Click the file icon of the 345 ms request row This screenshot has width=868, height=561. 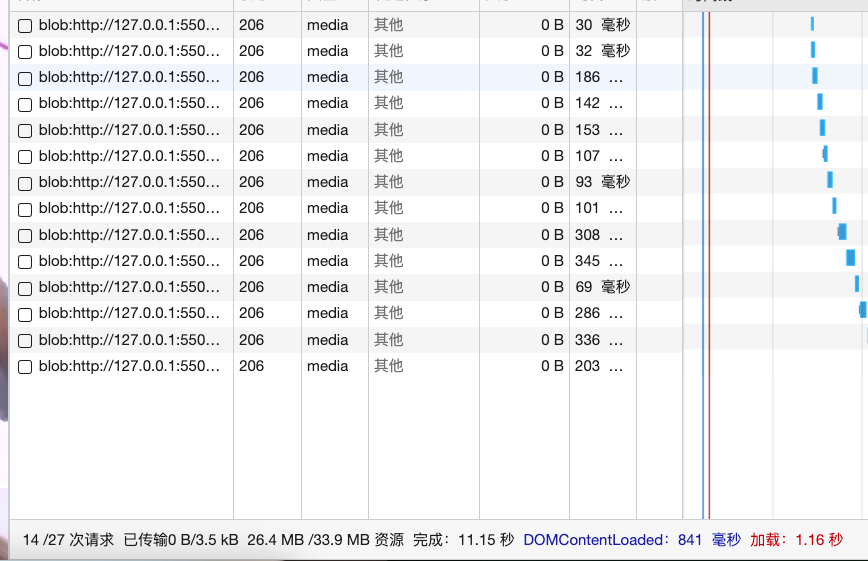point(25,262)
